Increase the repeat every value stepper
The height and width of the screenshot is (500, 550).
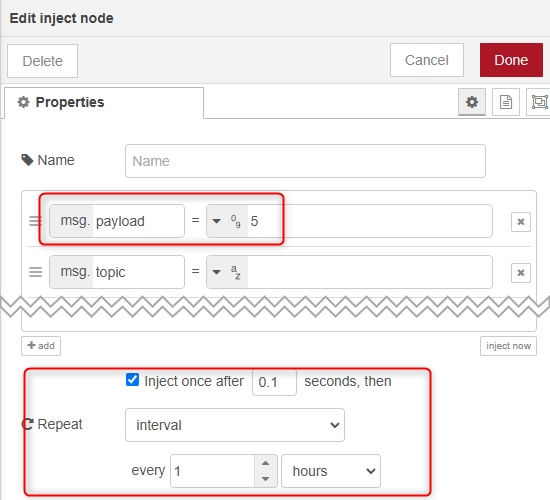[x=266, y=463]
